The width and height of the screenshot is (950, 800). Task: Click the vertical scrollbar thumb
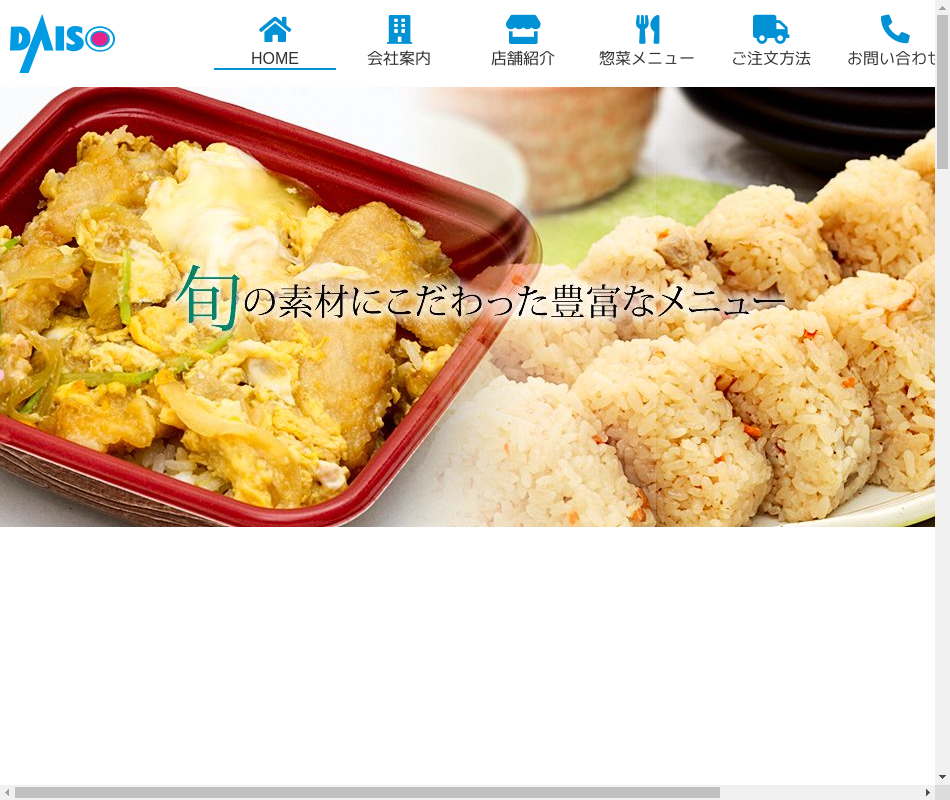click(942, 90)
